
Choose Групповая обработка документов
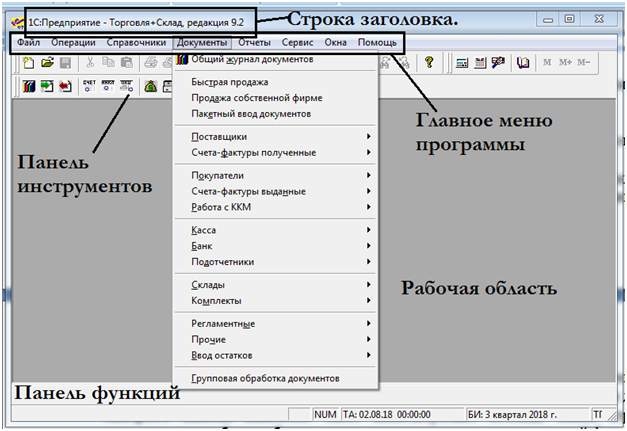click(276, 378)
